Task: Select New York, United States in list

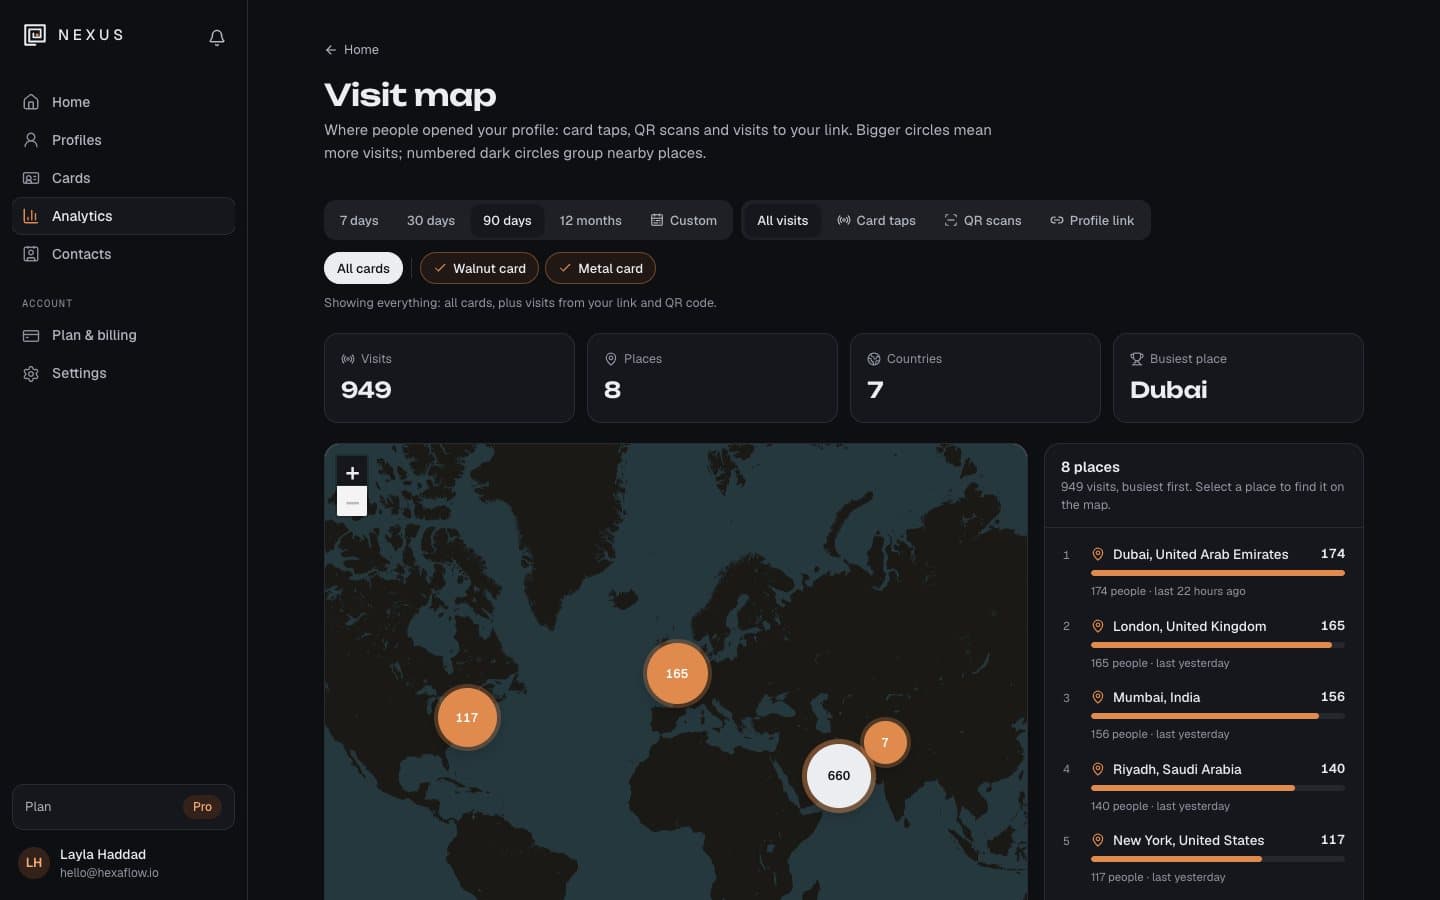Action: pos(1204,858)
